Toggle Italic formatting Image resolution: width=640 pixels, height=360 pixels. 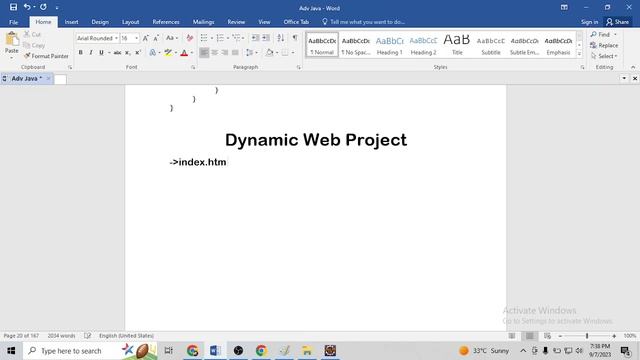(x=91, y=53)
